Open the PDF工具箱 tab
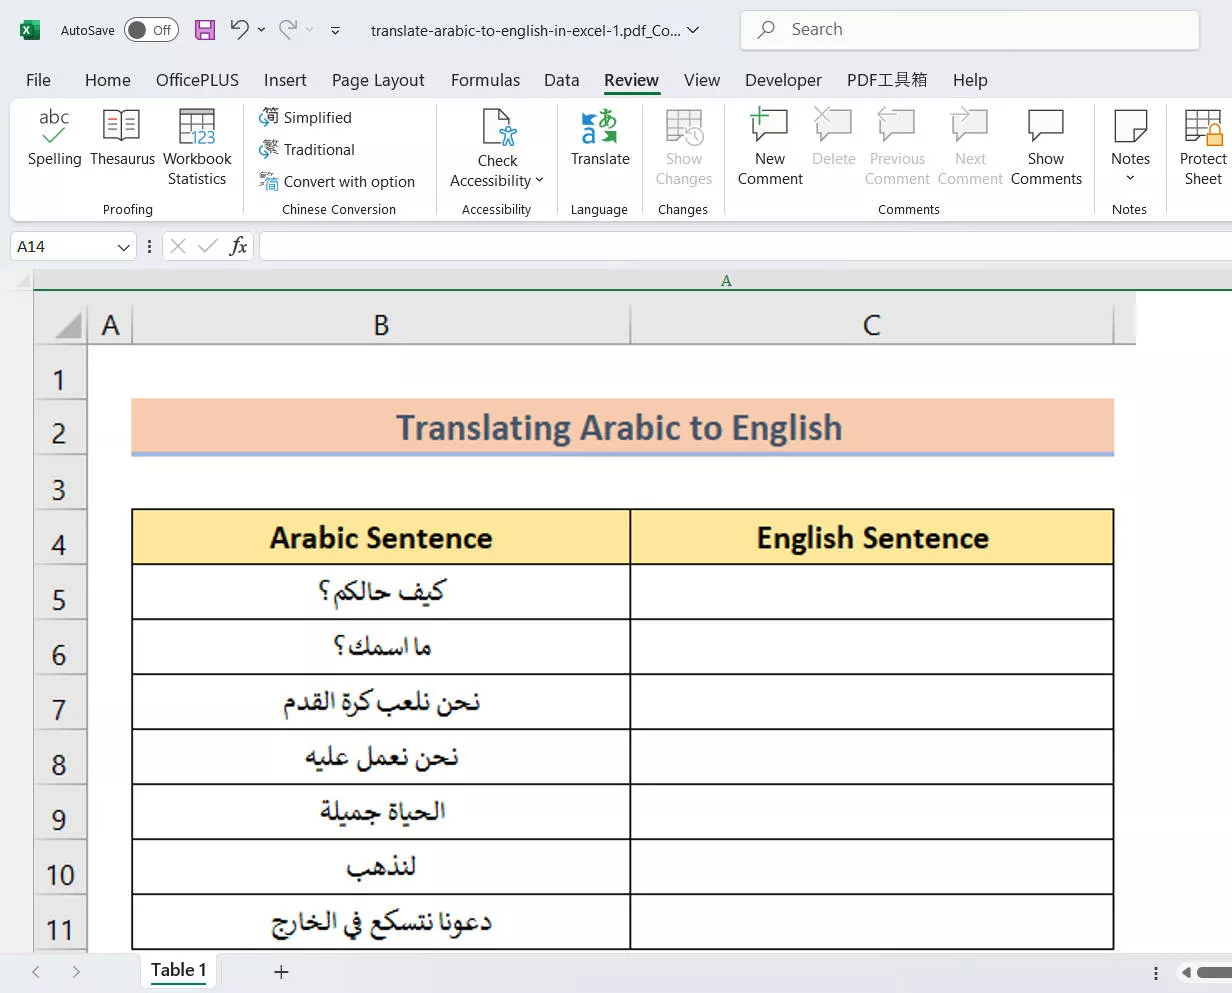Screen dimensions: 1232x993 click(x=886, y=80)
